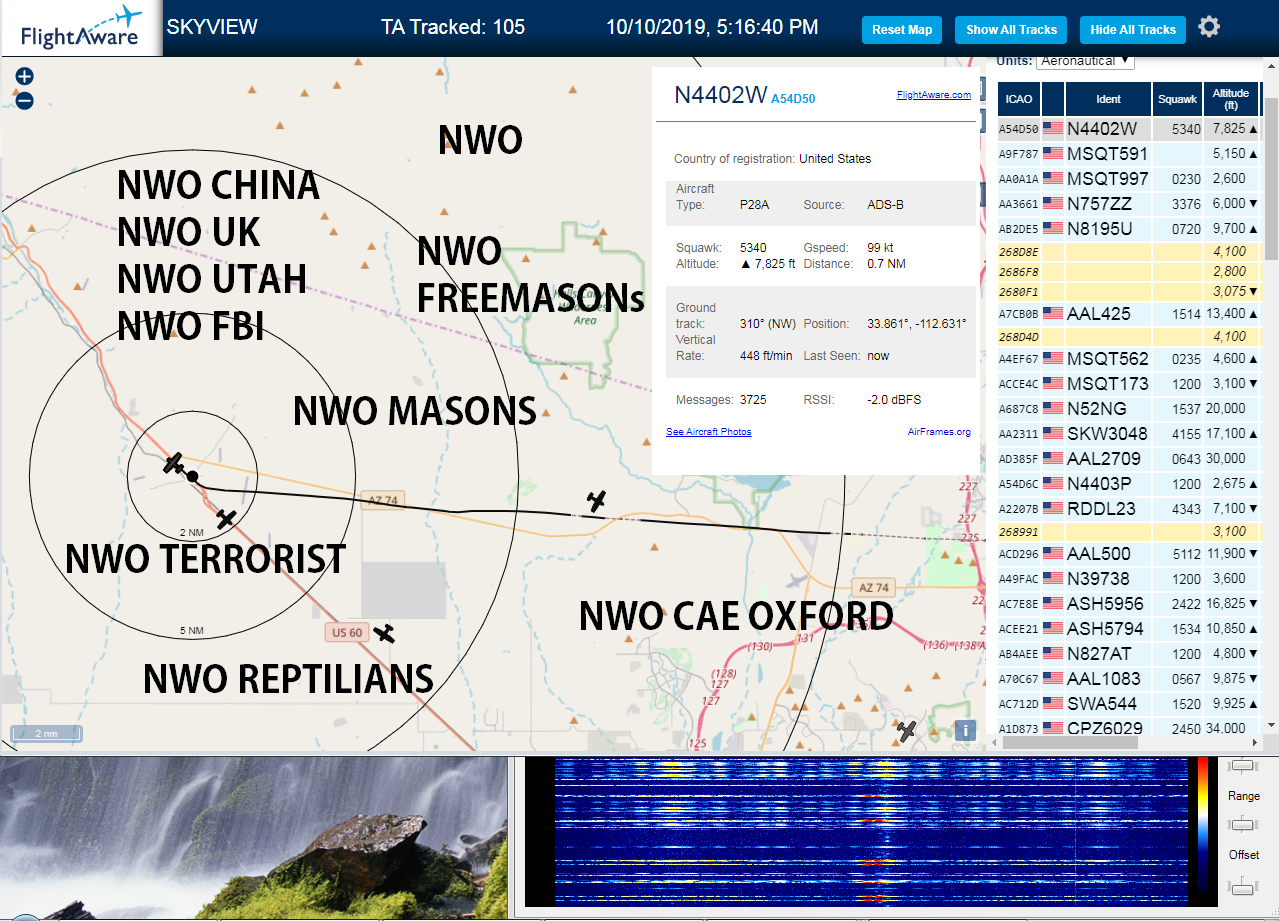Click the US flag in N4402W row
The image size is (1279, 921).
click(x=1052, y=128)
